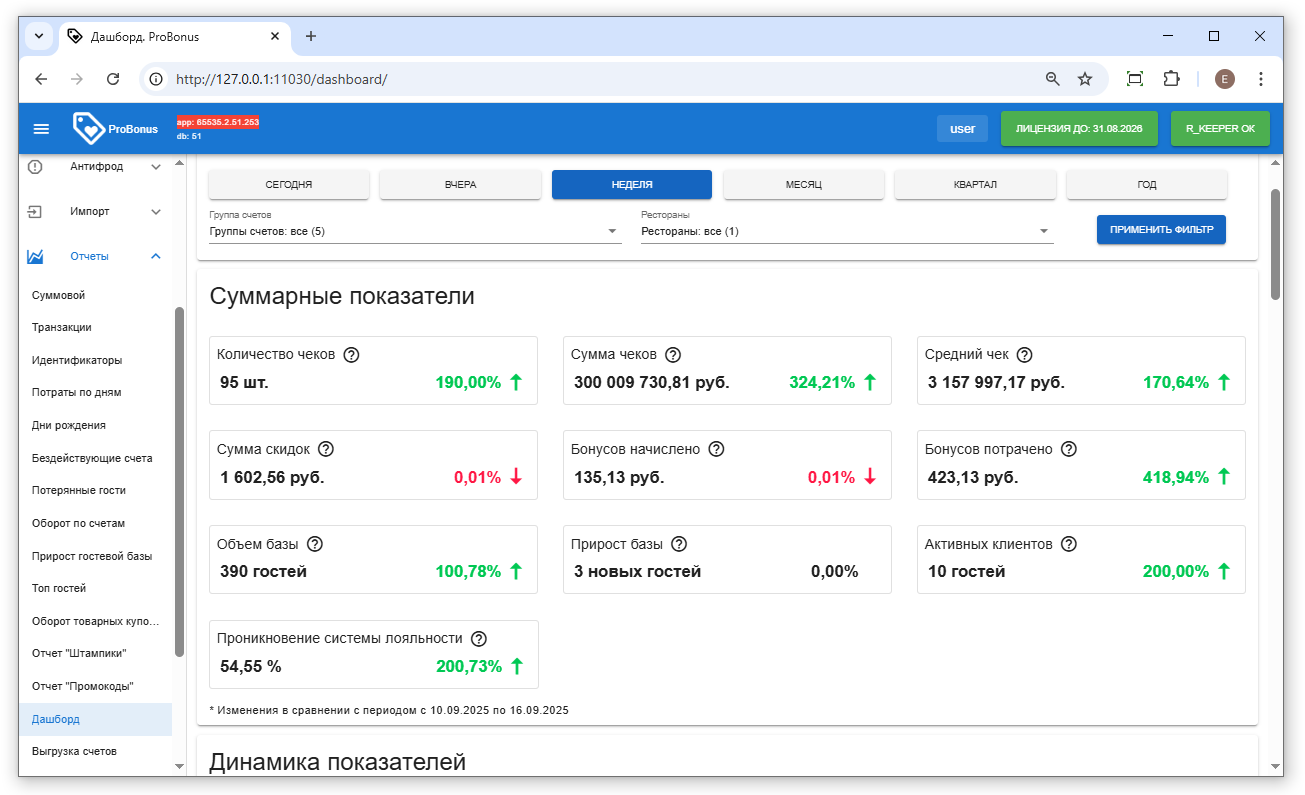
Task: Click help icon beside Активных клиентов
Action: [1068, 544]
